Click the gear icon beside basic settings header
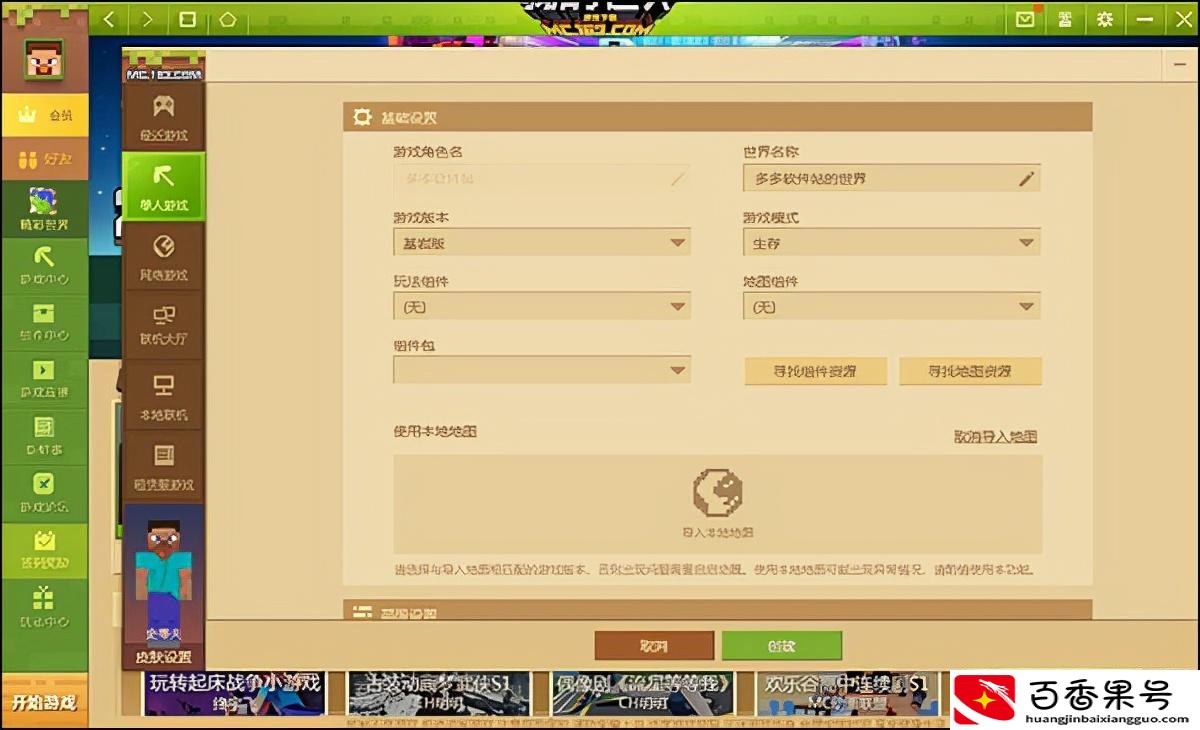 click(362, 117)
